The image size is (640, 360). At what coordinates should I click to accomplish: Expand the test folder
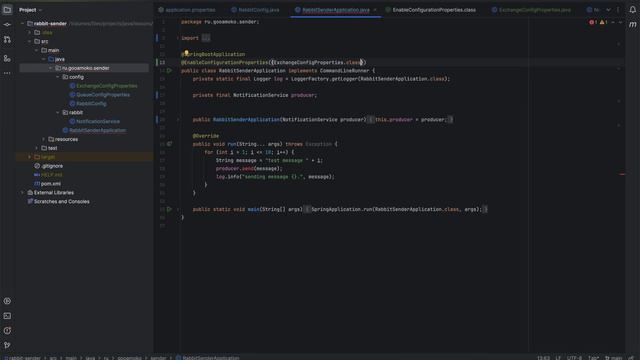click(37, 148)
